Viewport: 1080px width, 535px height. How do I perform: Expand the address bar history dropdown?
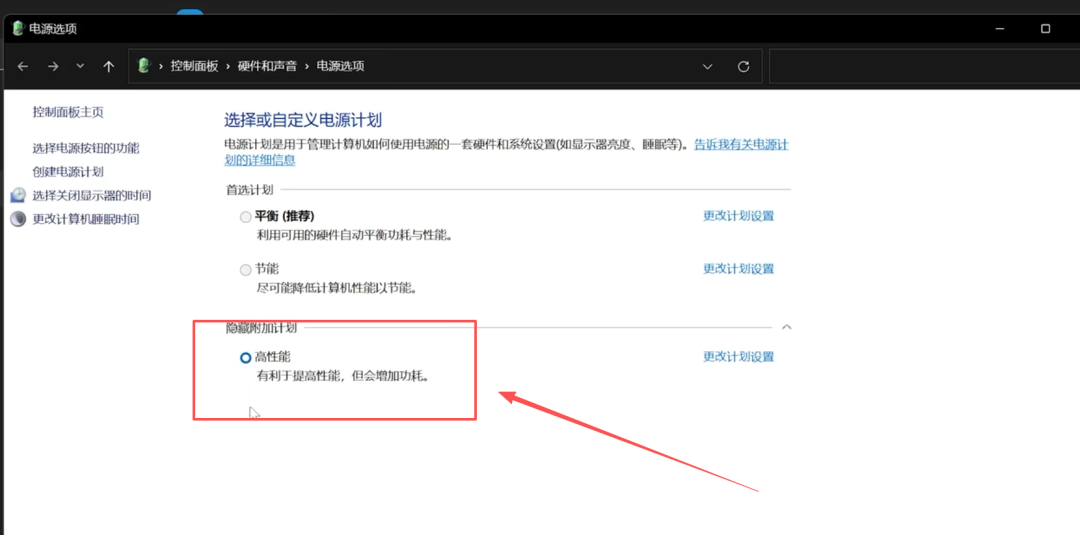708,66
